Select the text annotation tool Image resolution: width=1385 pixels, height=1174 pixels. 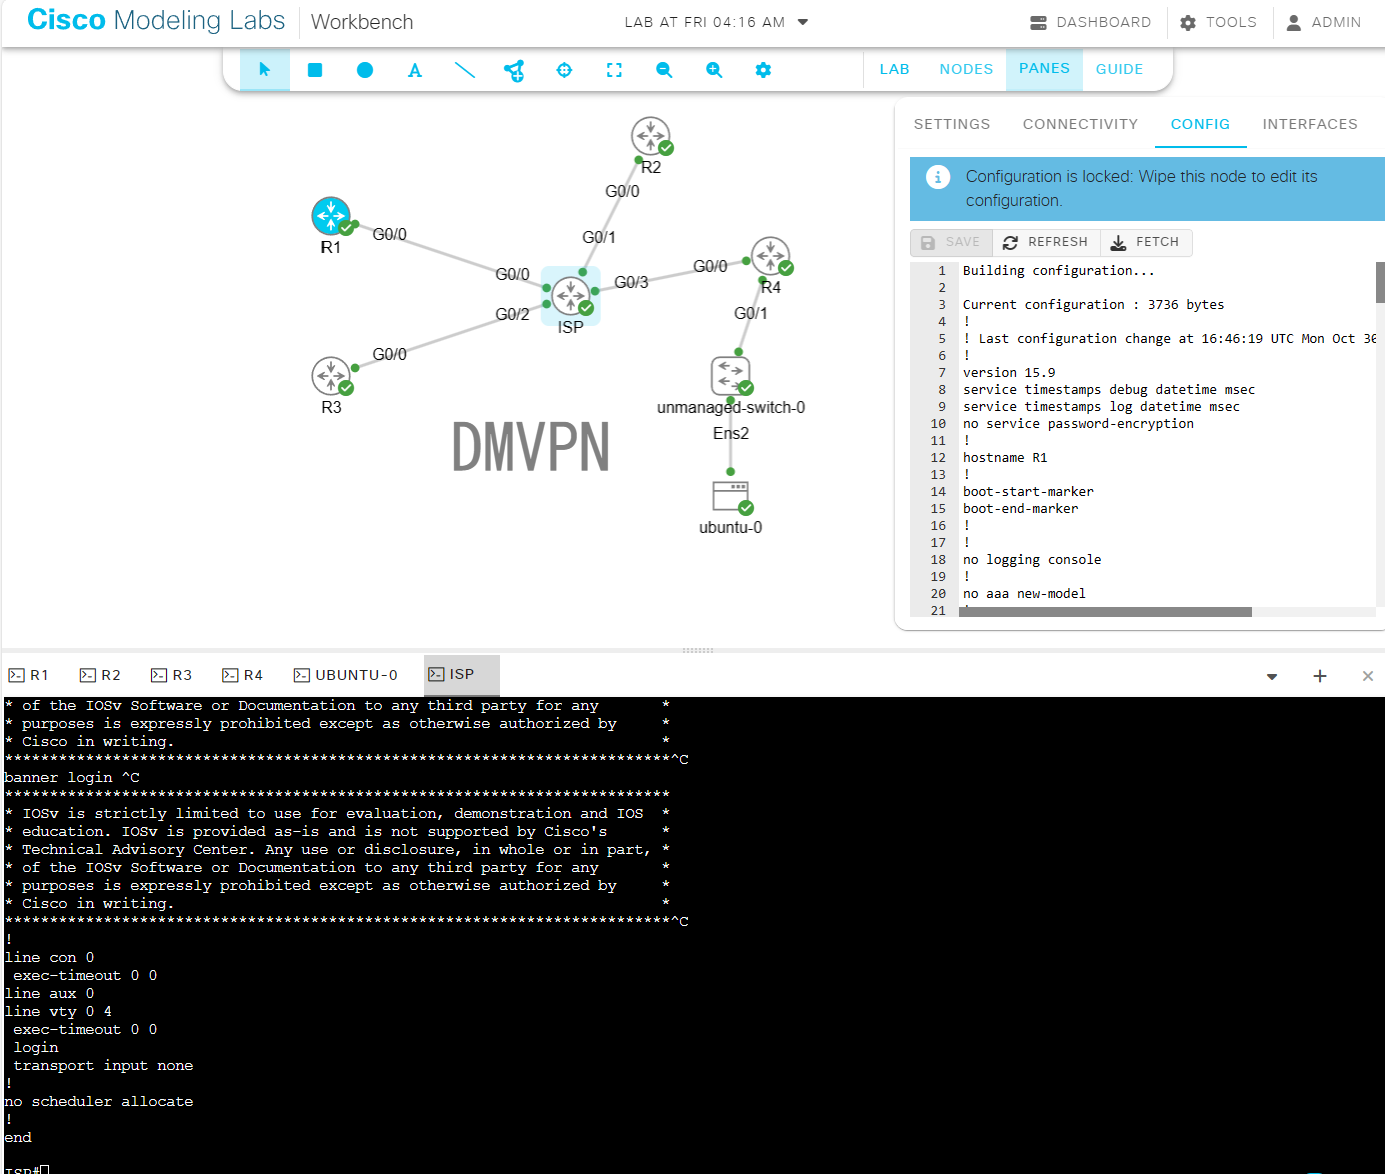click(415, 70)
